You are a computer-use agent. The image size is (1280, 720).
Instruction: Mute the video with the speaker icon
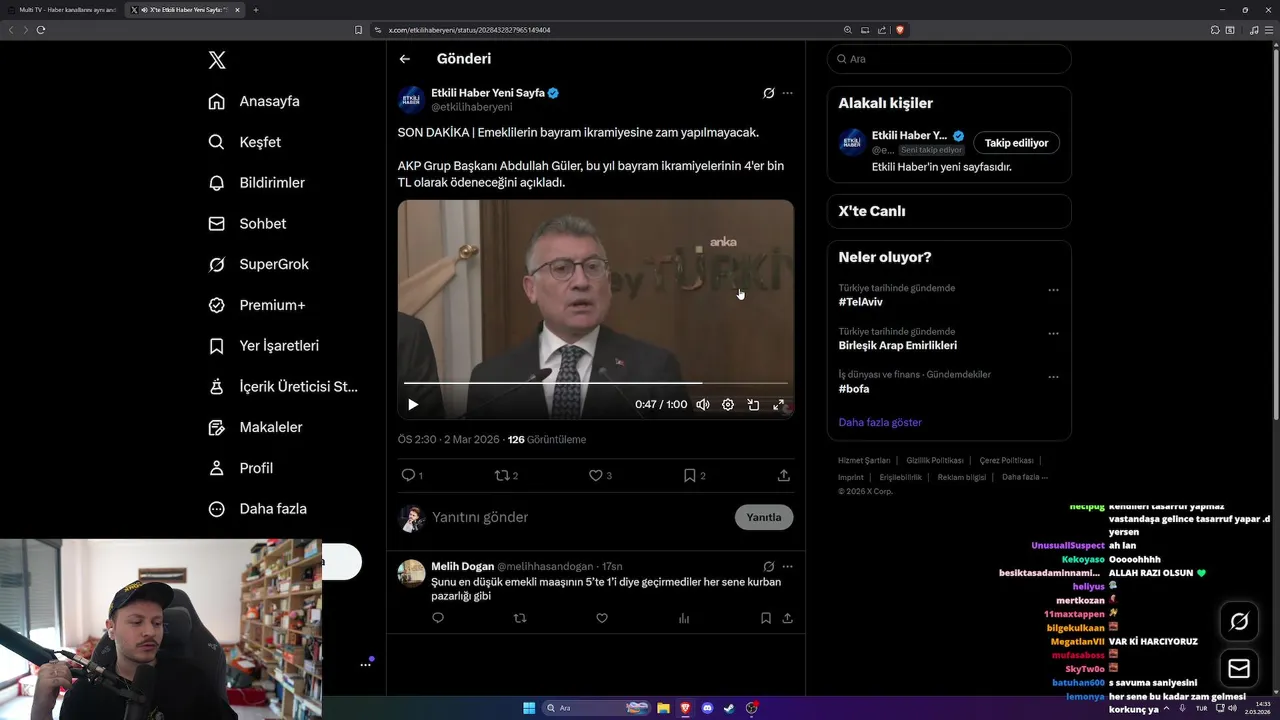pyautogui.click(x=703, y=404)
